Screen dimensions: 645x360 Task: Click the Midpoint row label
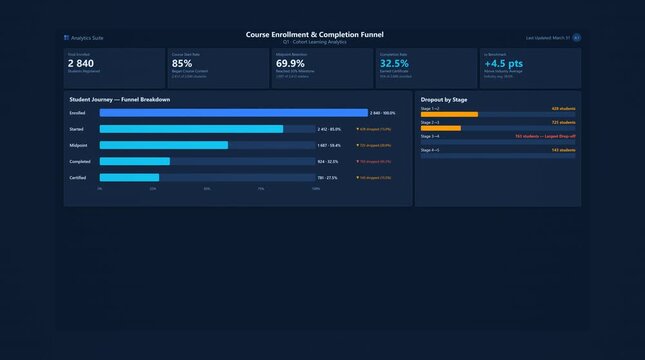[78, 145]
